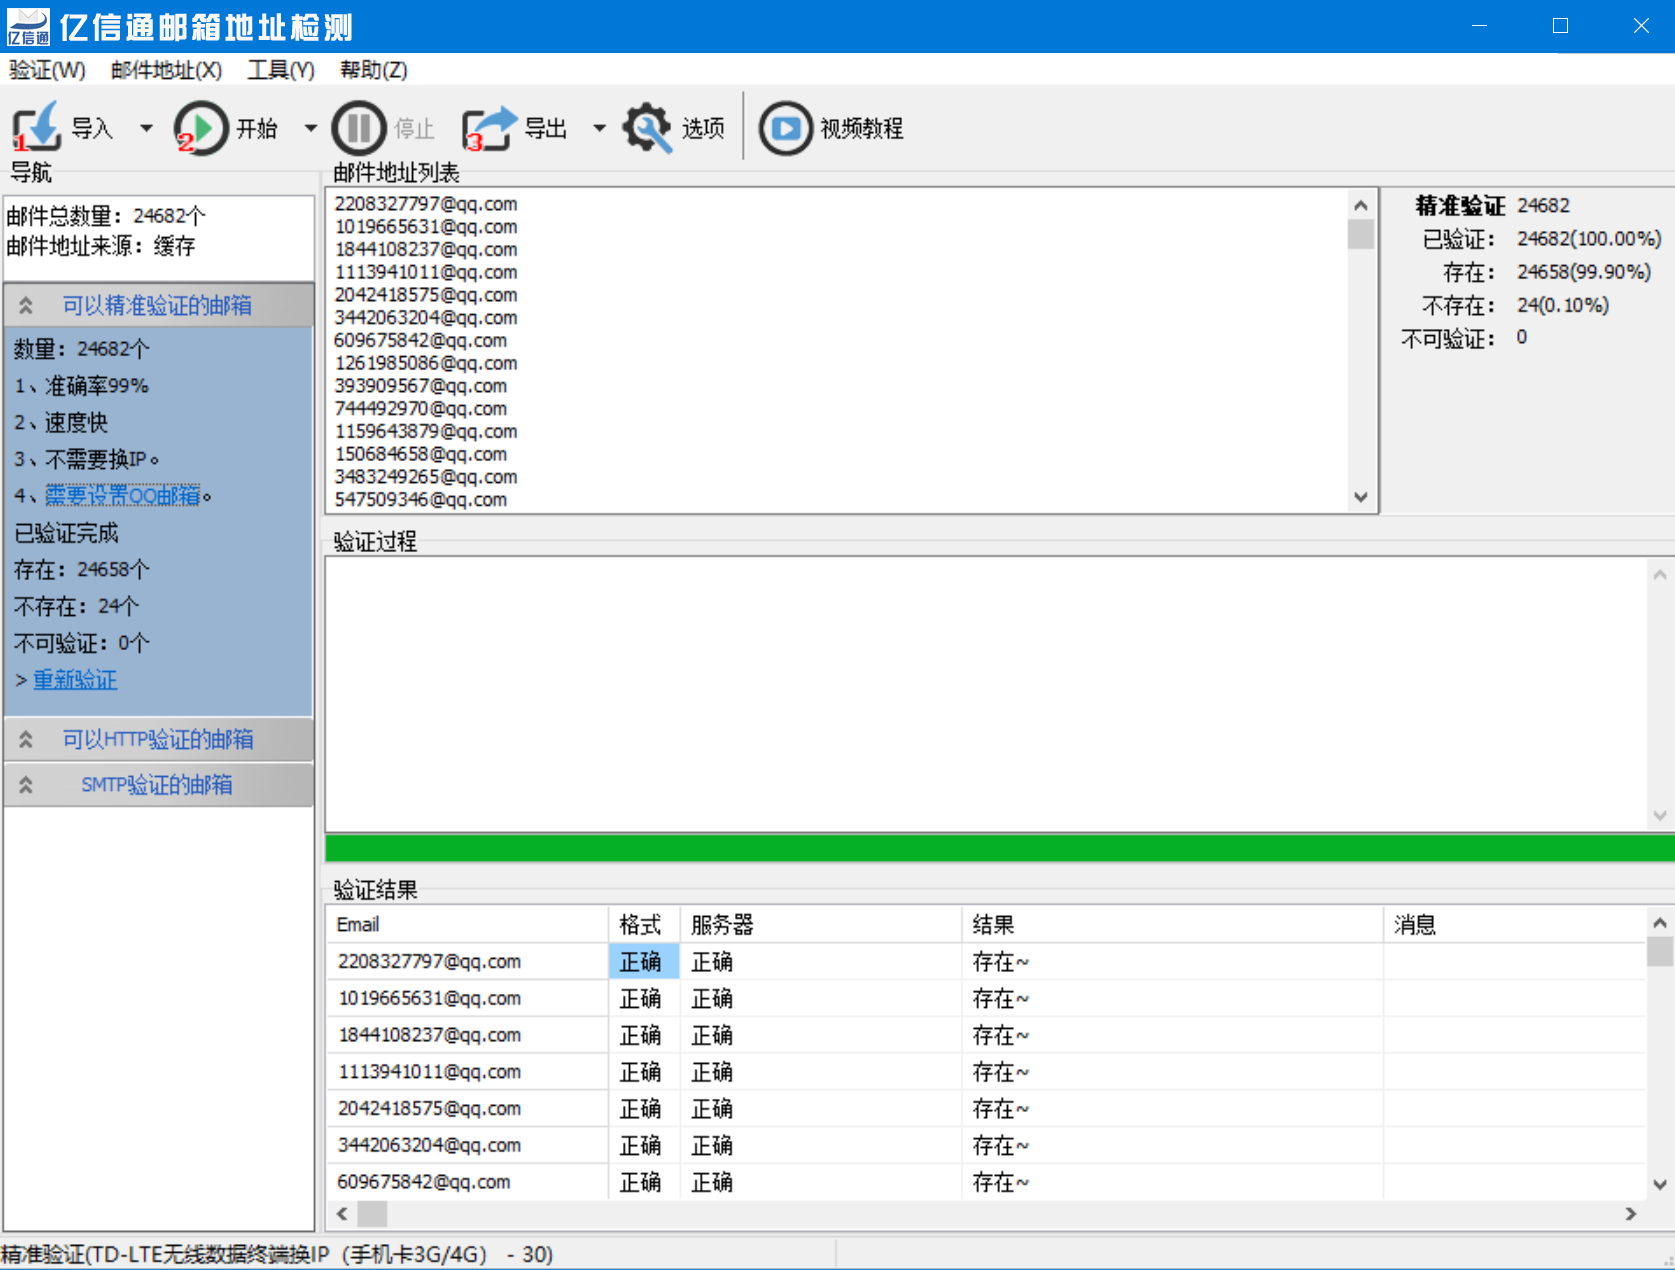Click the 重新验证 link
Viewport: 1675px width, 1270px height.
coord(75,680)
